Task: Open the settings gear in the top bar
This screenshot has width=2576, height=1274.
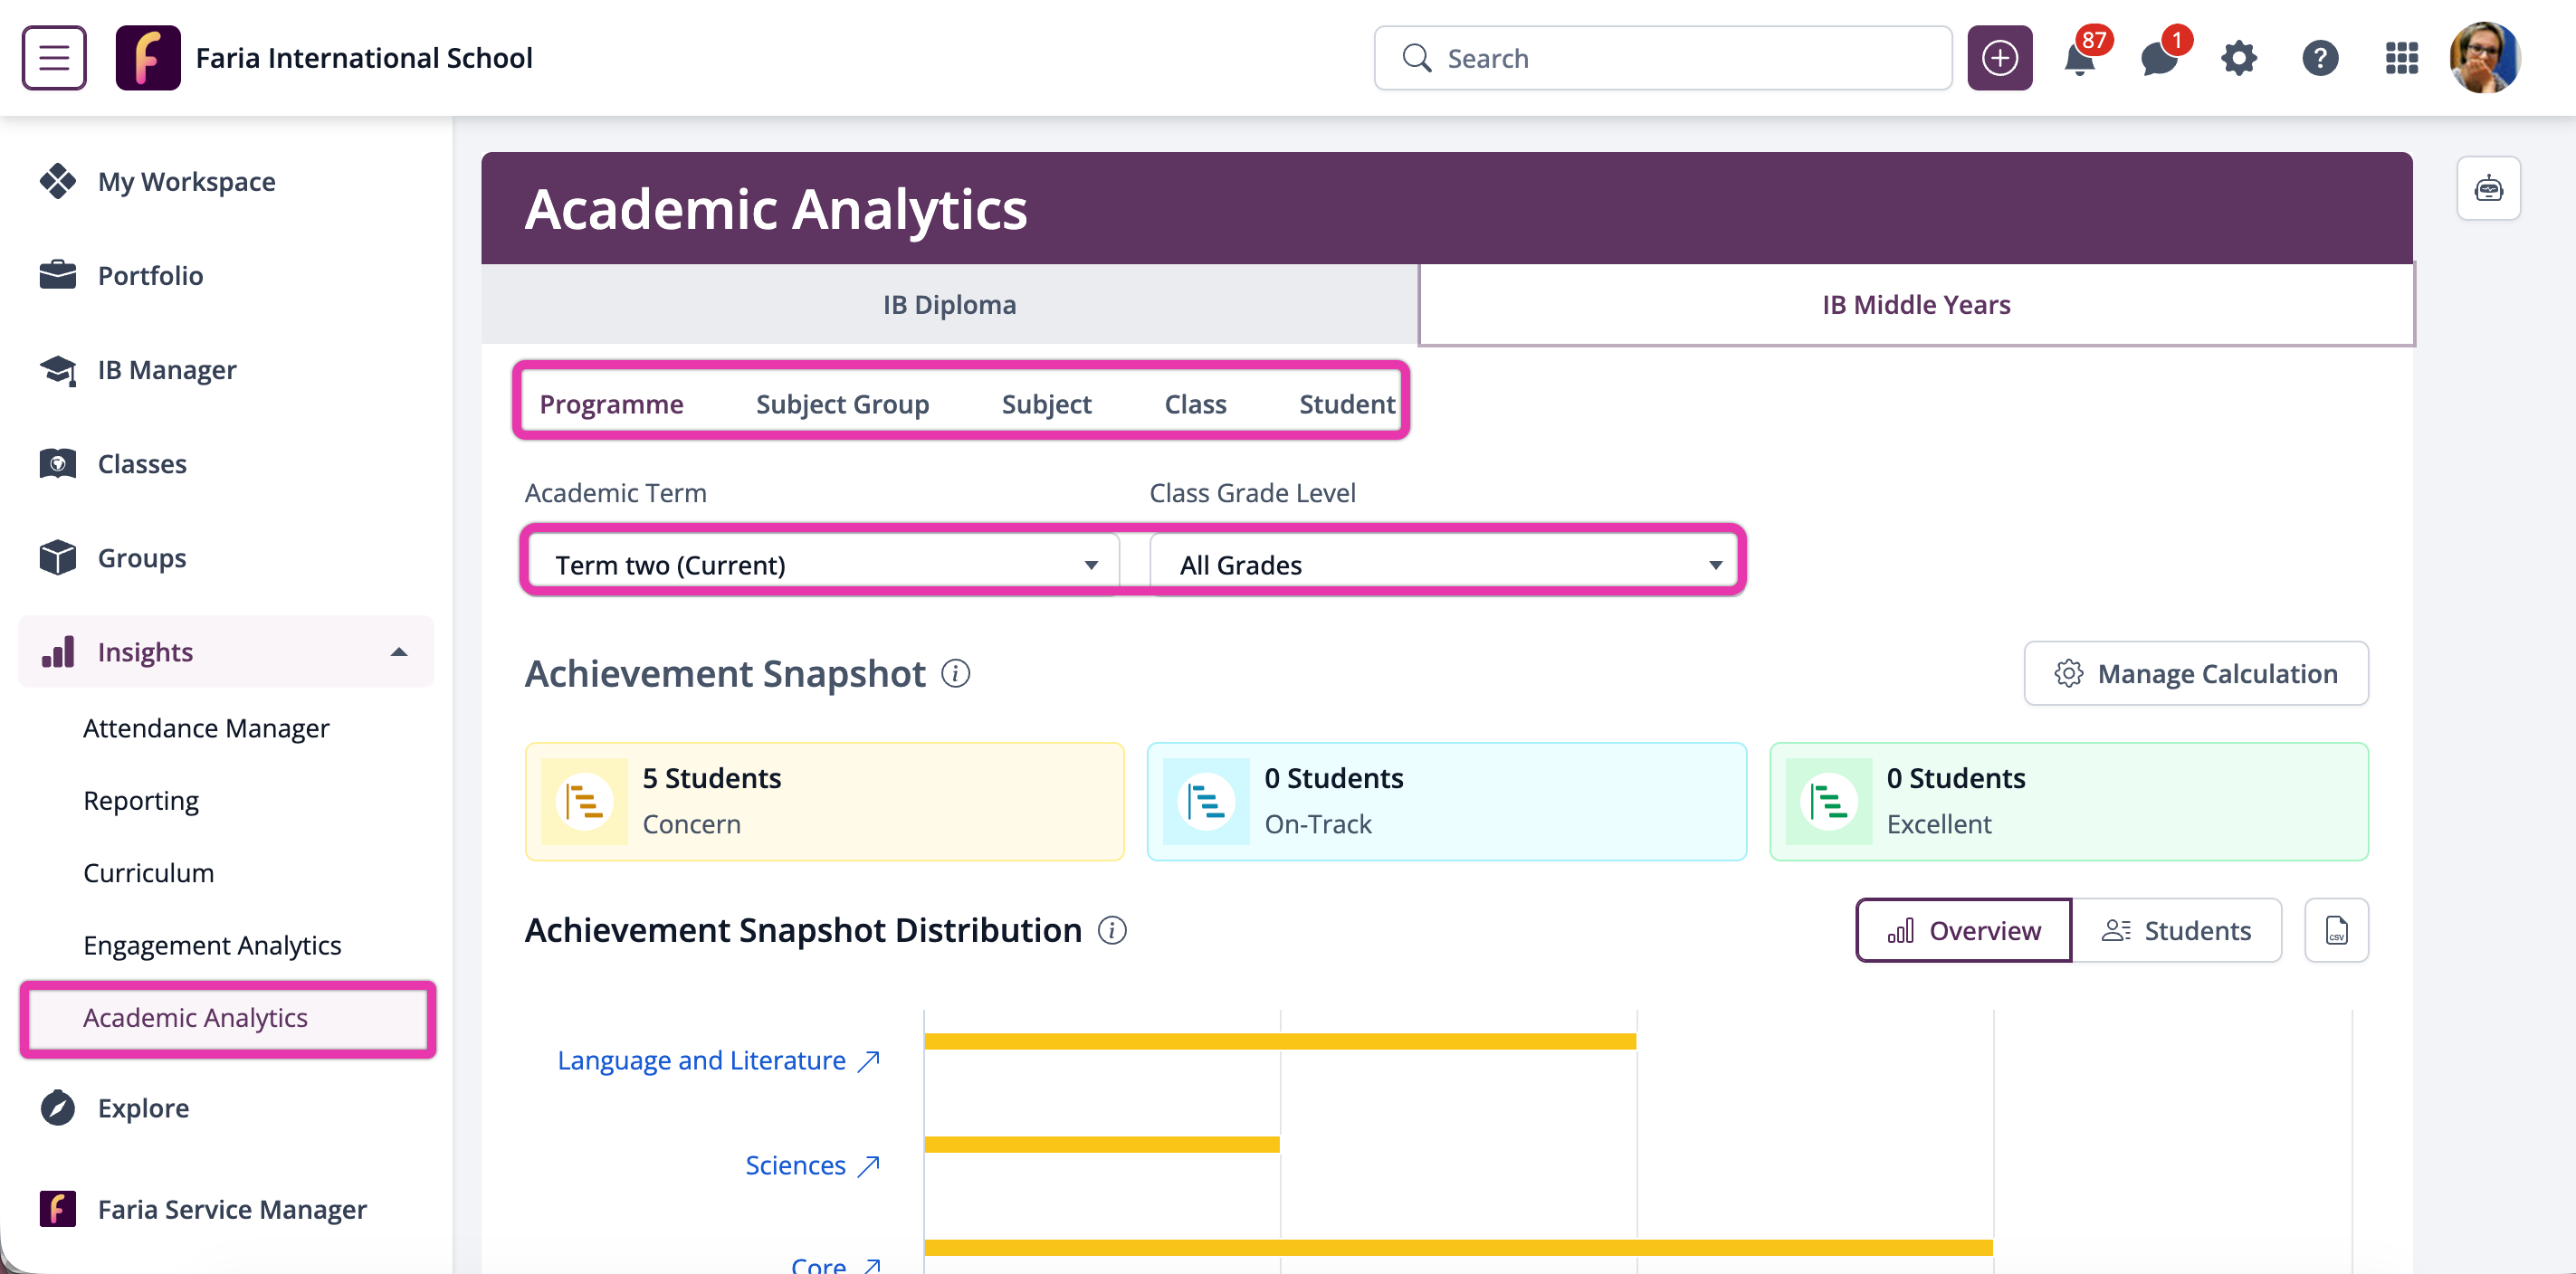Action: coord(2240,58)
